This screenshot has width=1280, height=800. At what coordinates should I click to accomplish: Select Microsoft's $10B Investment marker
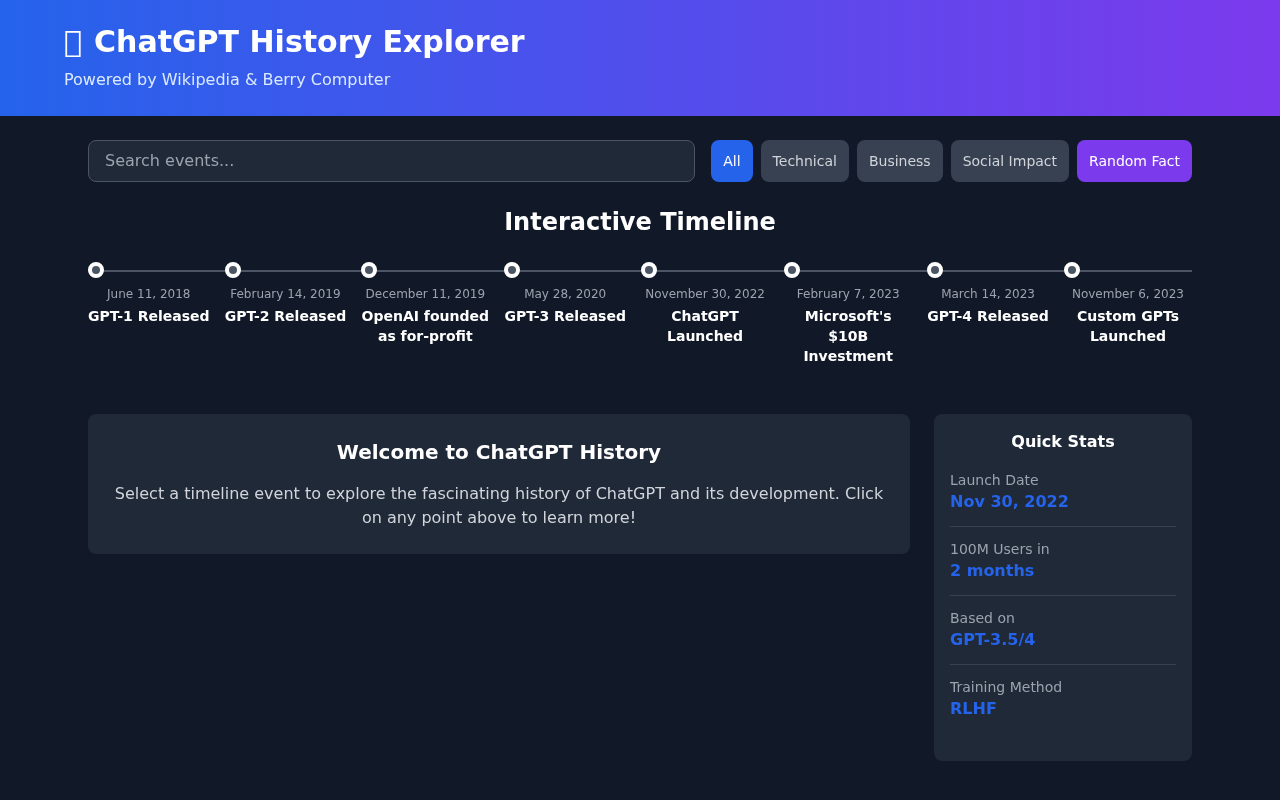793,269
